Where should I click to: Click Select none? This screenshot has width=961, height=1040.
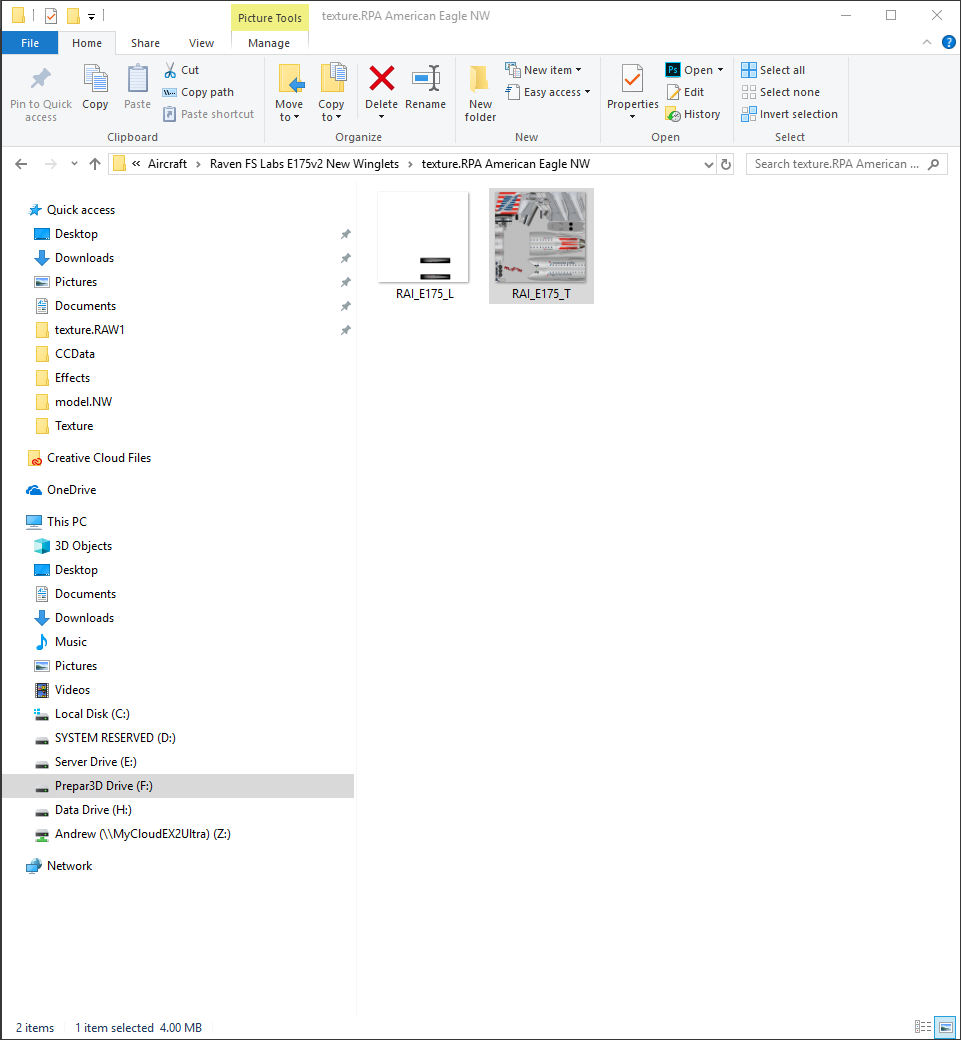click(x=781, y=92)
